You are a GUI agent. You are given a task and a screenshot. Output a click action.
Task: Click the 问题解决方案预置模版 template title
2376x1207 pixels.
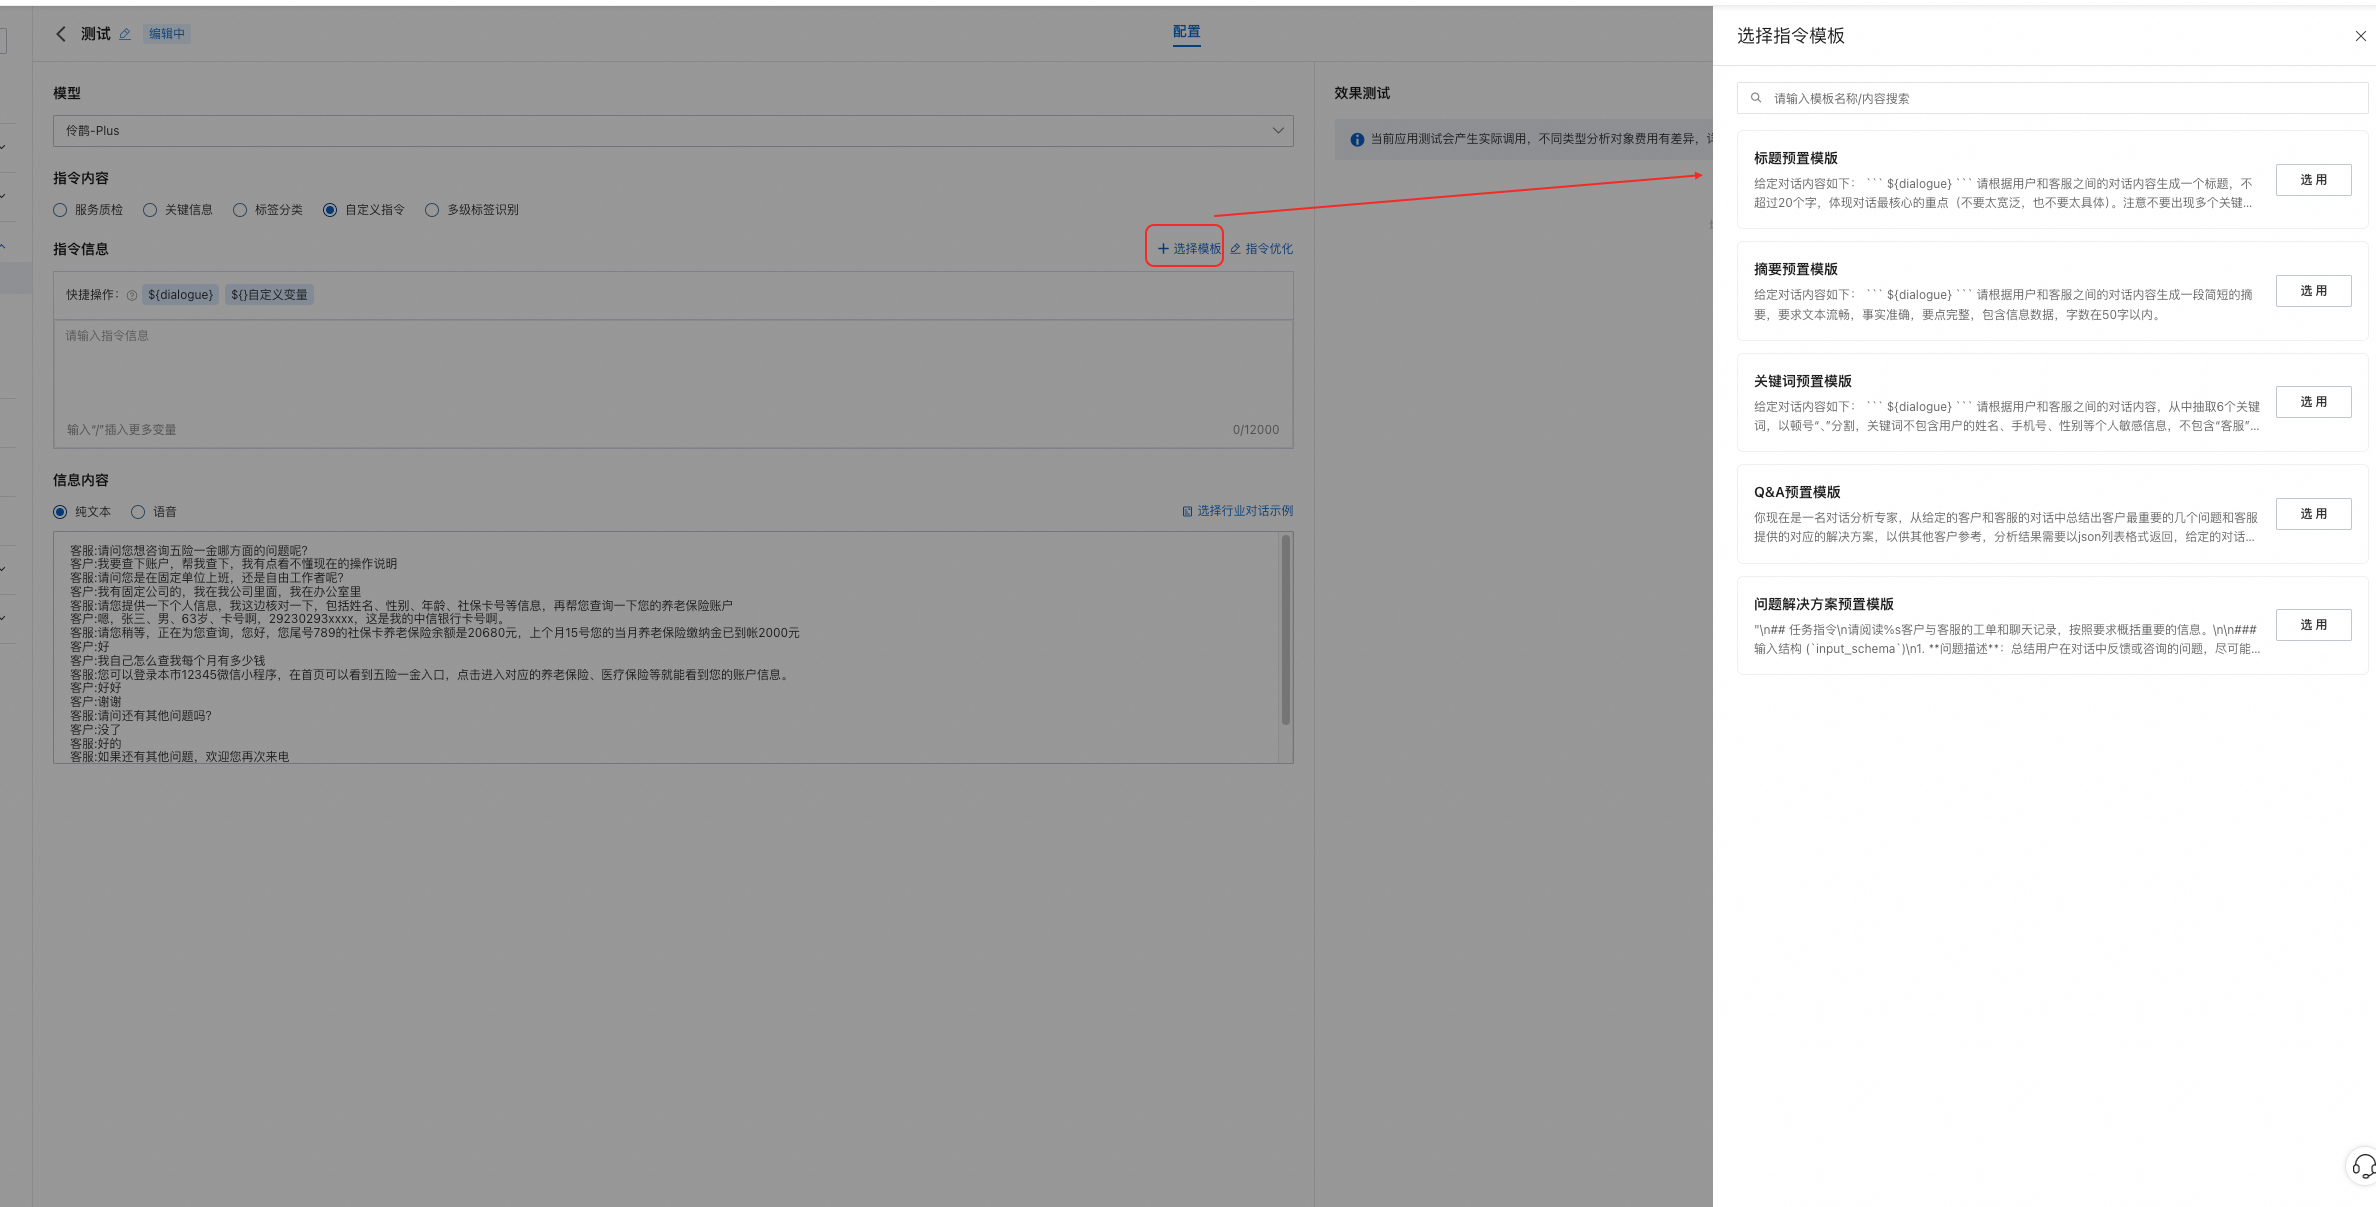(1824, 604)
